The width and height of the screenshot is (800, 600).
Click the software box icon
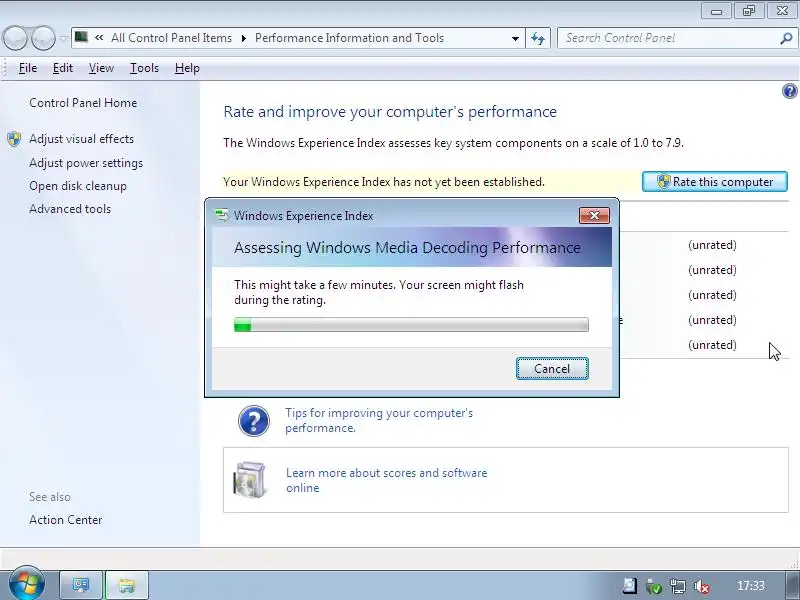point(249,479)
